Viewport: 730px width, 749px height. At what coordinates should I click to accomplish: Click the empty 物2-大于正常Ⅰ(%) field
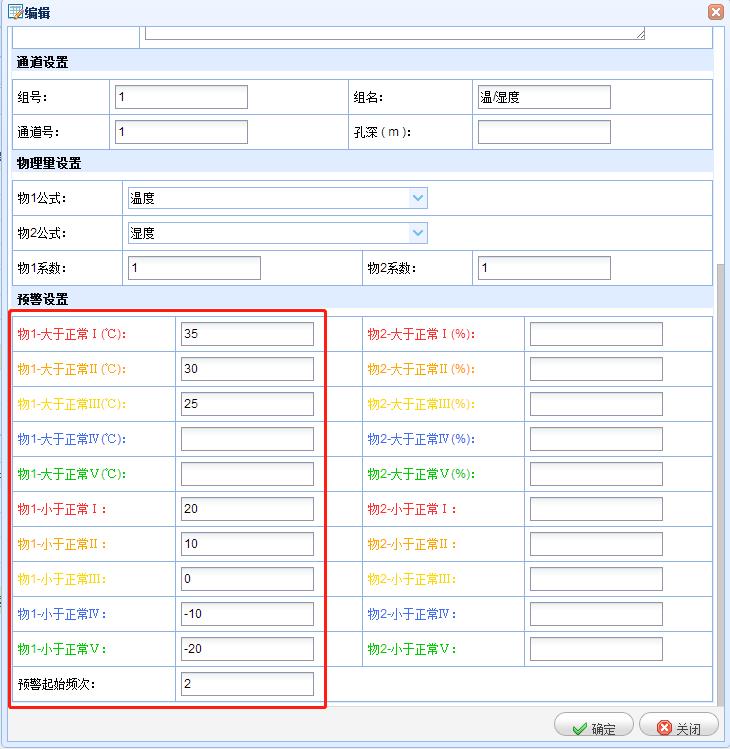[596, 334]
